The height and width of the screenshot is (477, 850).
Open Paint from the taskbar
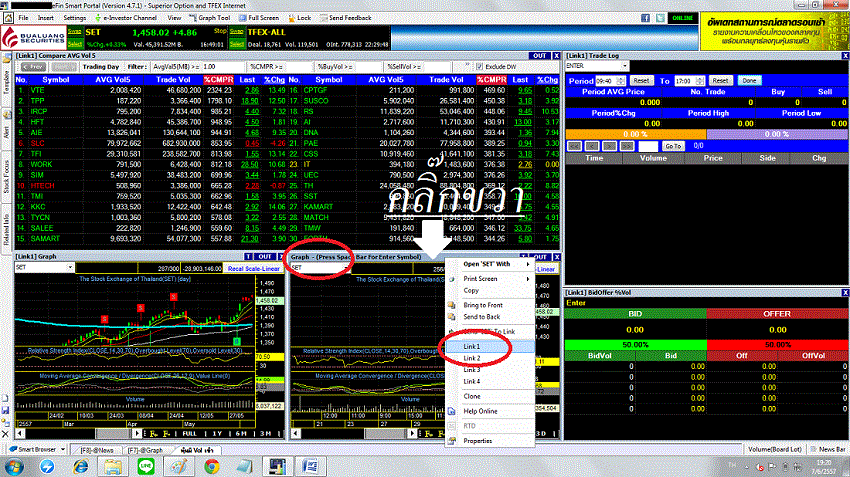(179, 466)
